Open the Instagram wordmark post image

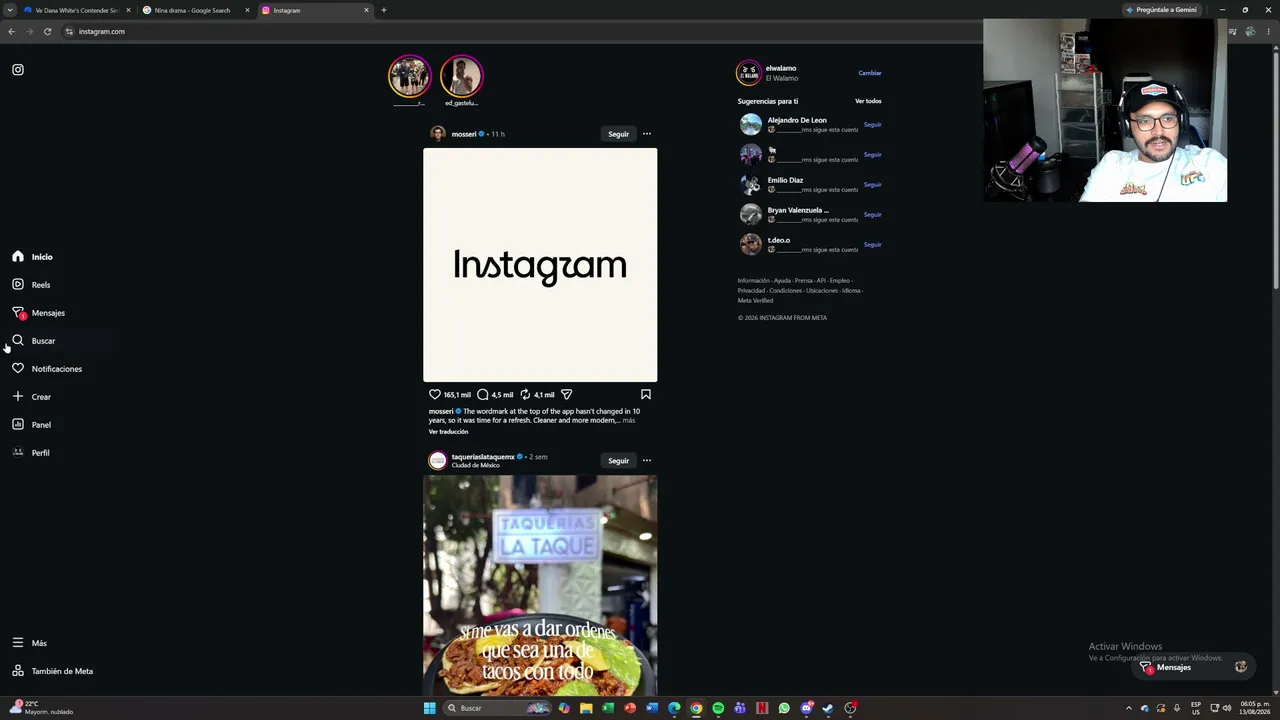540,265
